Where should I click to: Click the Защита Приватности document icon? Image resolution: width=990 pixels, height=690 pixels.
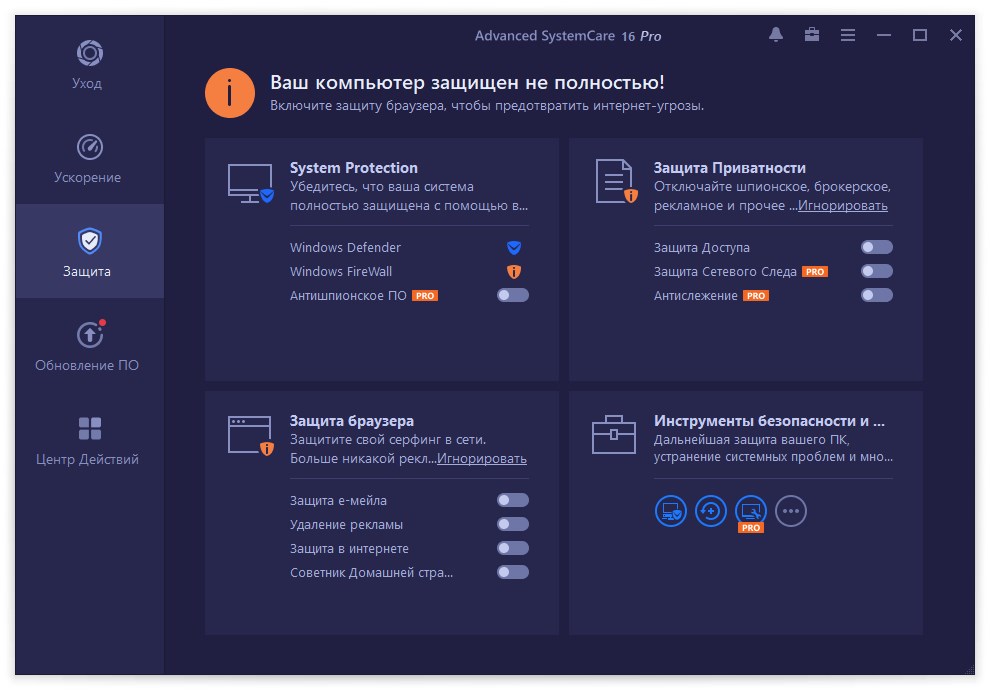pos(616,181)
